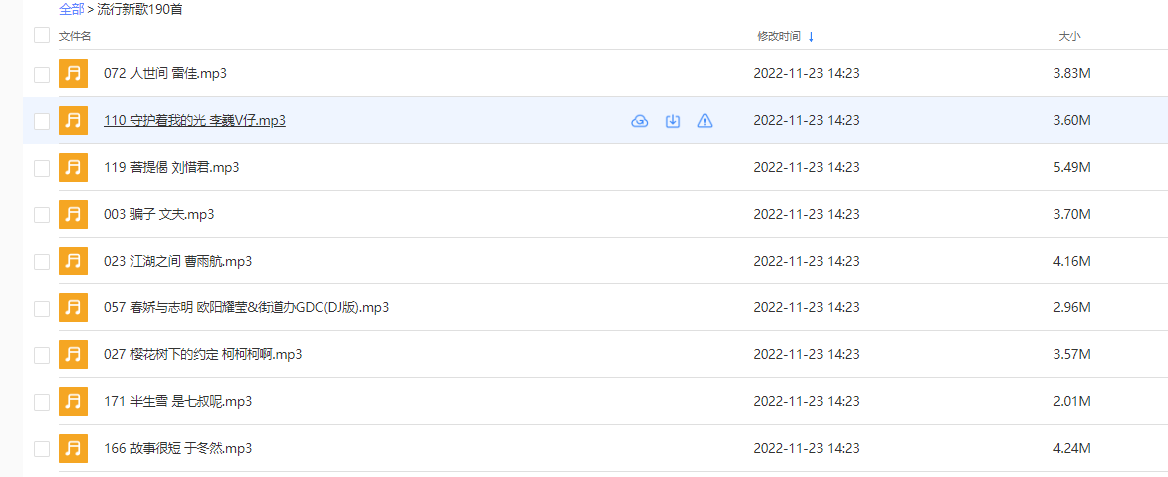
Task: Click the modified date of 072 人世间 row
Action: (807, 74)
